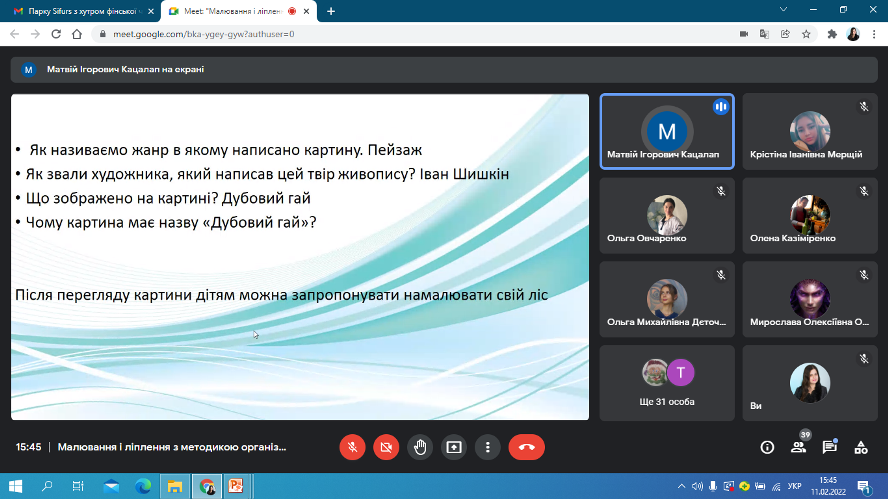The width and height of the screenshot is (888, 499).
Task: Open the network icon in the tray
Action: [776, 486]
